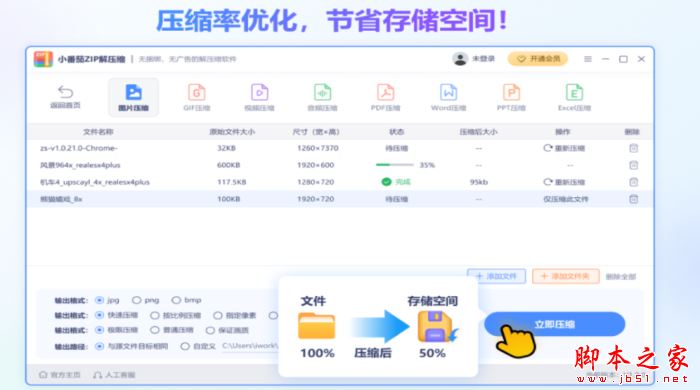Screen dimensions: 700x390
Task: Select file row ending 964x_realesx4plus
Action: pyautogui.click(x=340, y=165)
